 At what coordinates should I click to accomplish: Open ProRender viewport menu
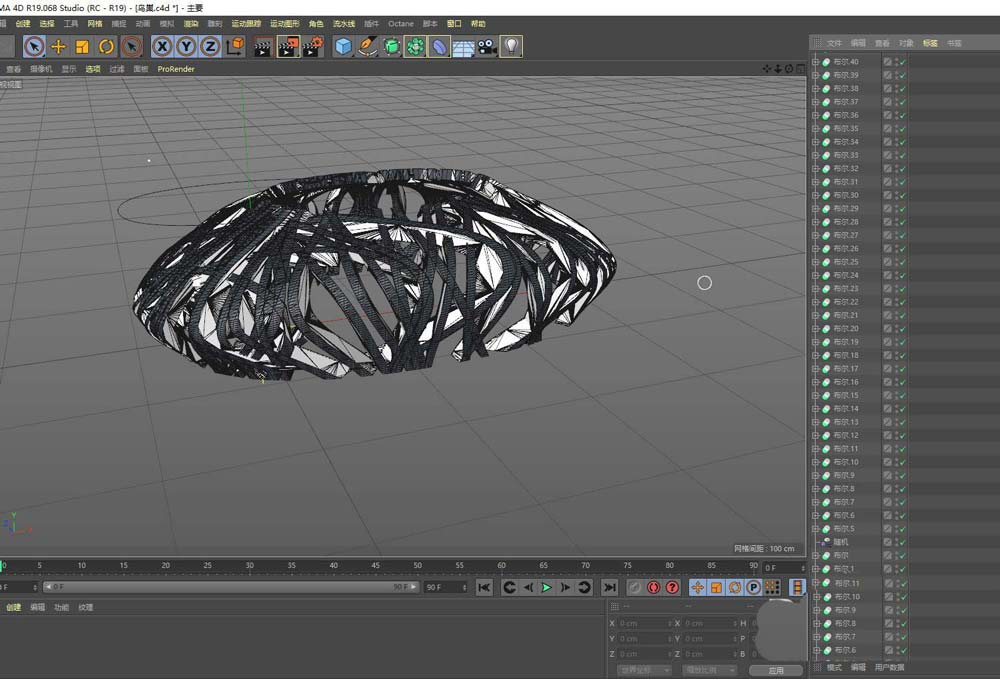click(x=176, y=69)
